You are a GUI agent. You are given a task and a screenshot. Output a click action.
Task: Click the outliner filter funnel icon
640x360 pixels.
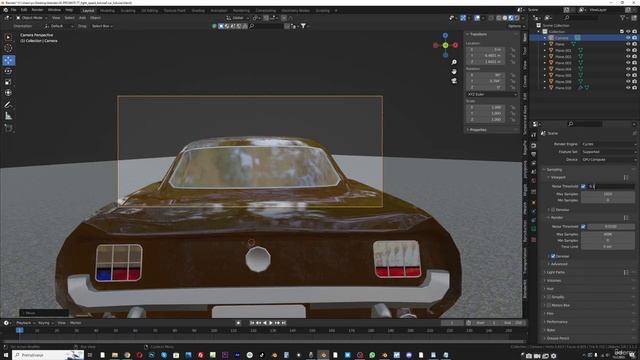pyautogui.click(x=622, y=18)
